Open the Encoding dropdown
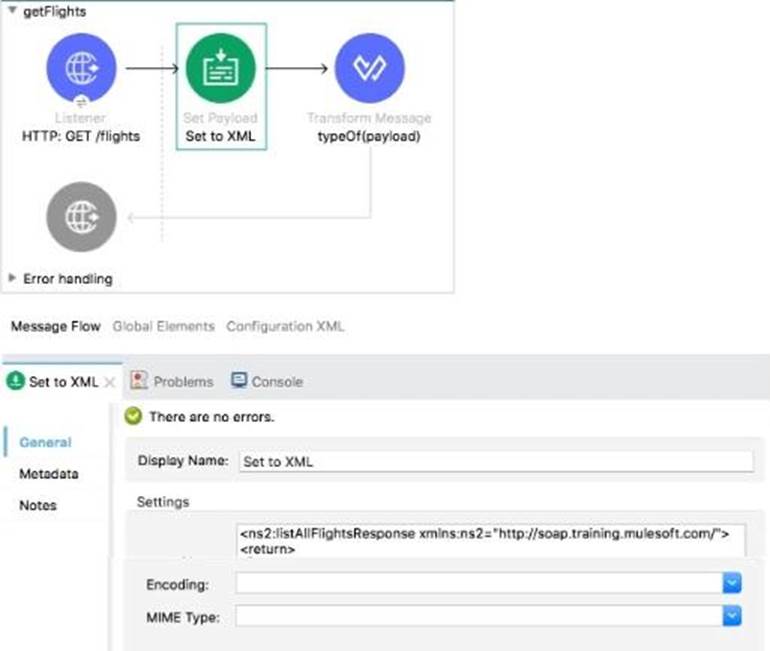Image resolution: width=770 pixels, height=651 pixels. 731,583
